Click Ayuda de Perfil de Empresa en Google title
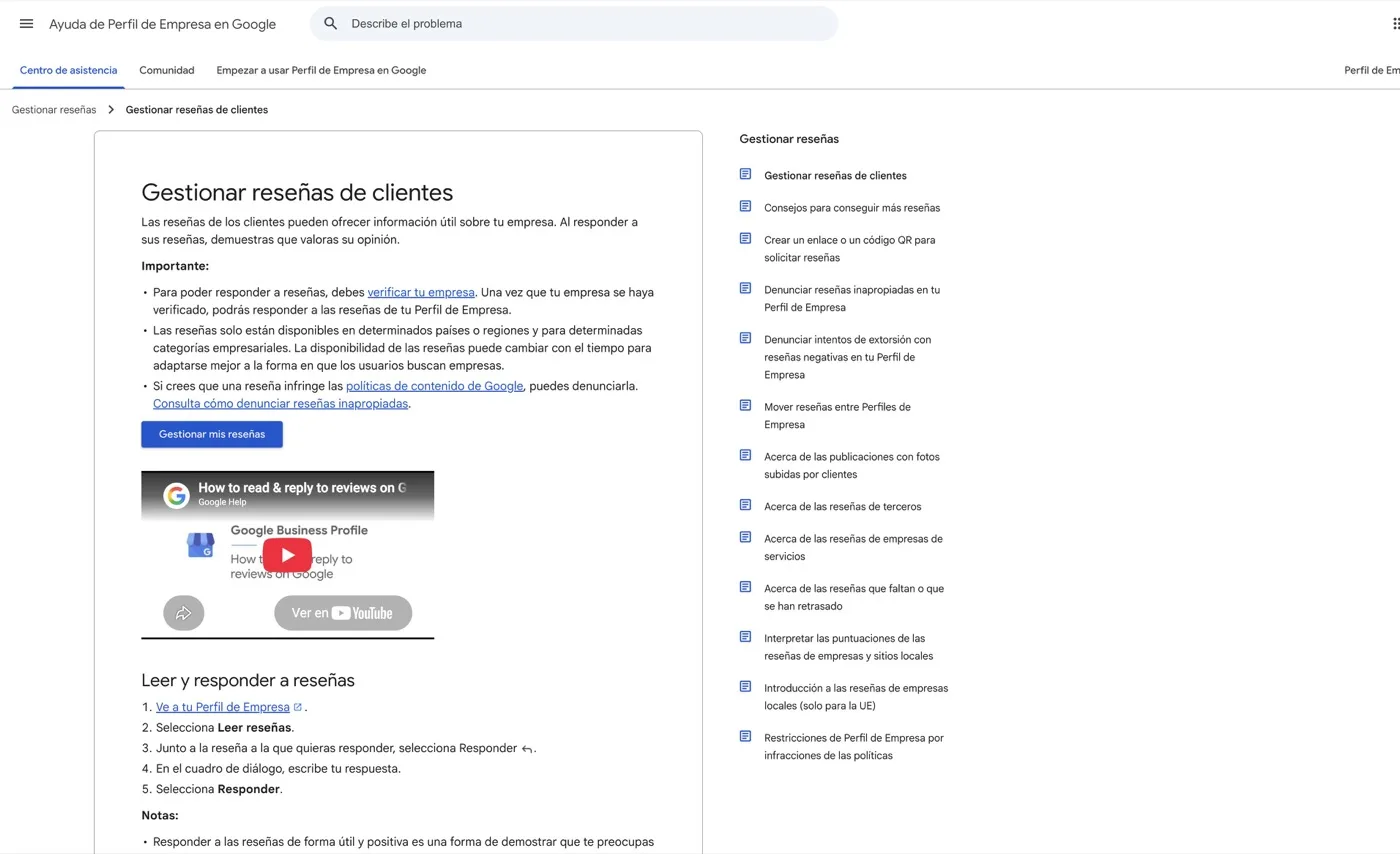 coord(163,24)
